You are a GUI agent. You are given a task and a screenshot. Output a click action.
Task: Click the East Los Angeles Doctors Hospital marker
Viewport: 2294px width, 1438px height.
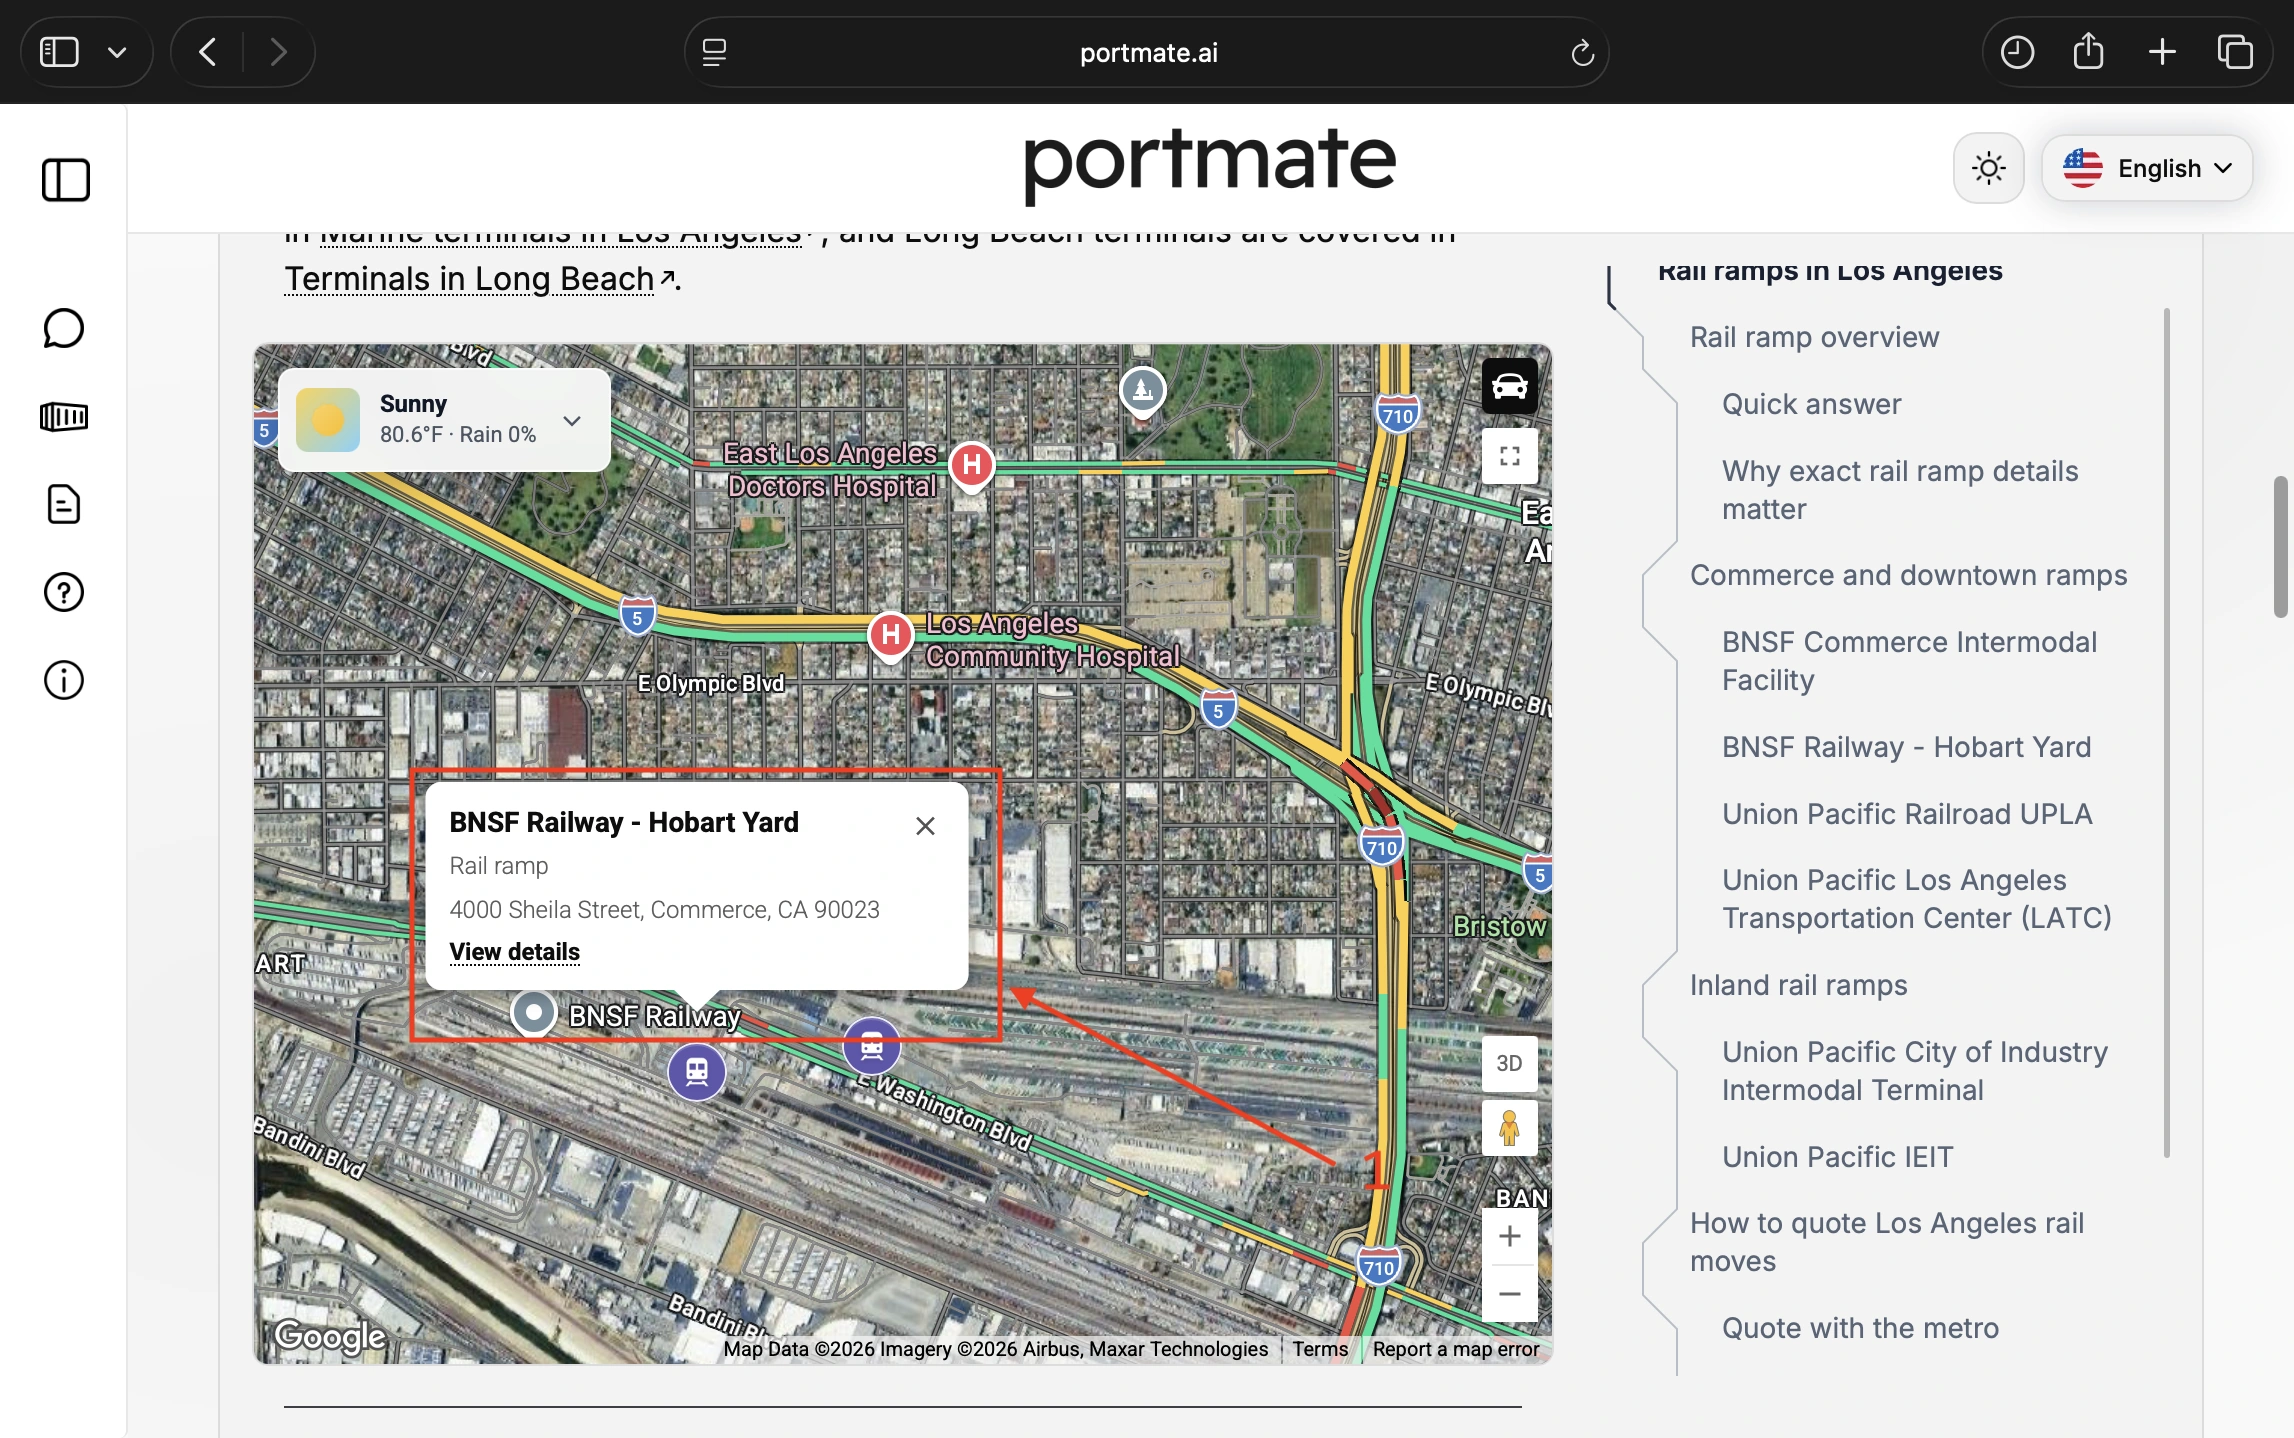(971, 465)
